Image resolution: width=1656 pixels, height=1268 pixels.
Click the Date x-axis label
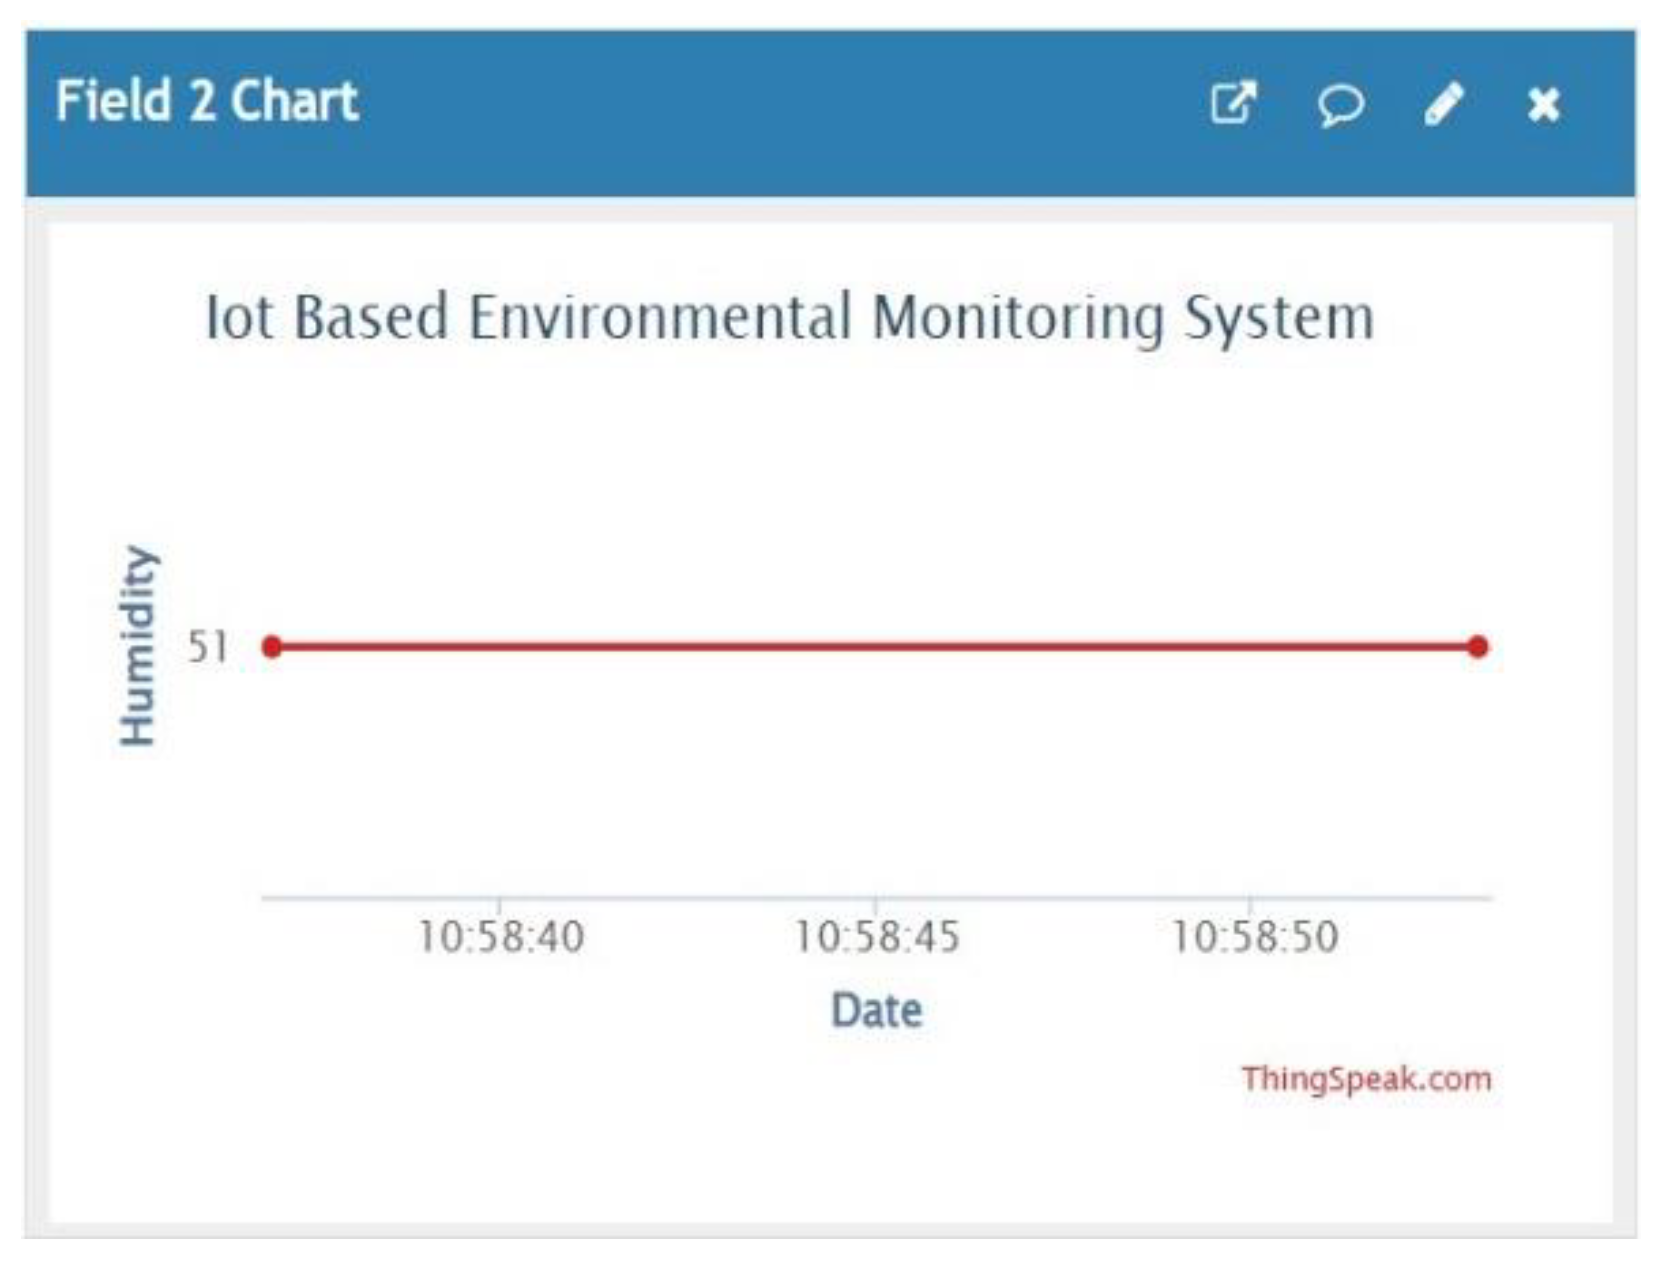coord(876,1010)
